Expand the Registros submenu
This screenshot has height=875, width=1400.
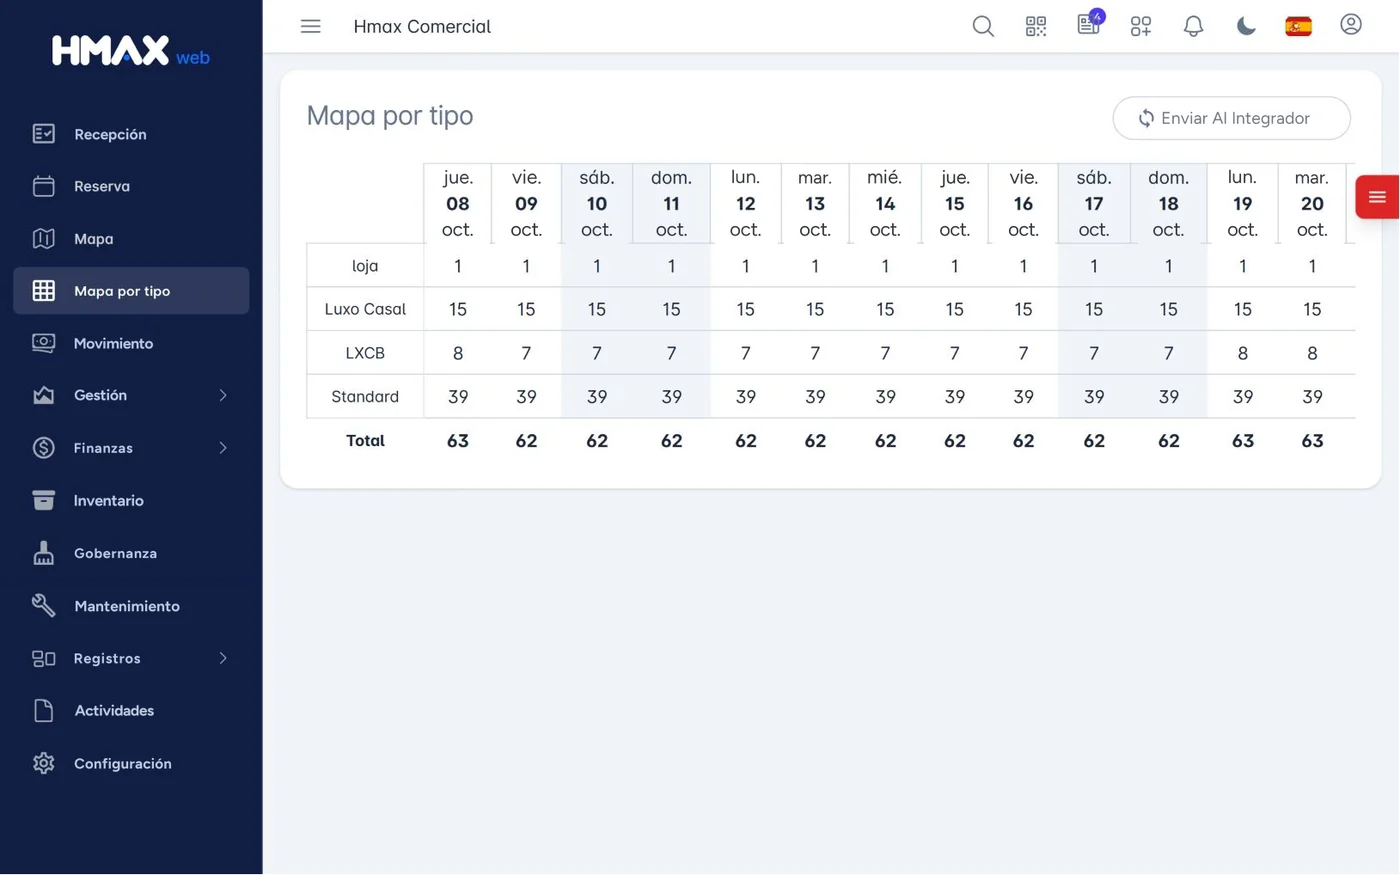[x=131, y=658]
